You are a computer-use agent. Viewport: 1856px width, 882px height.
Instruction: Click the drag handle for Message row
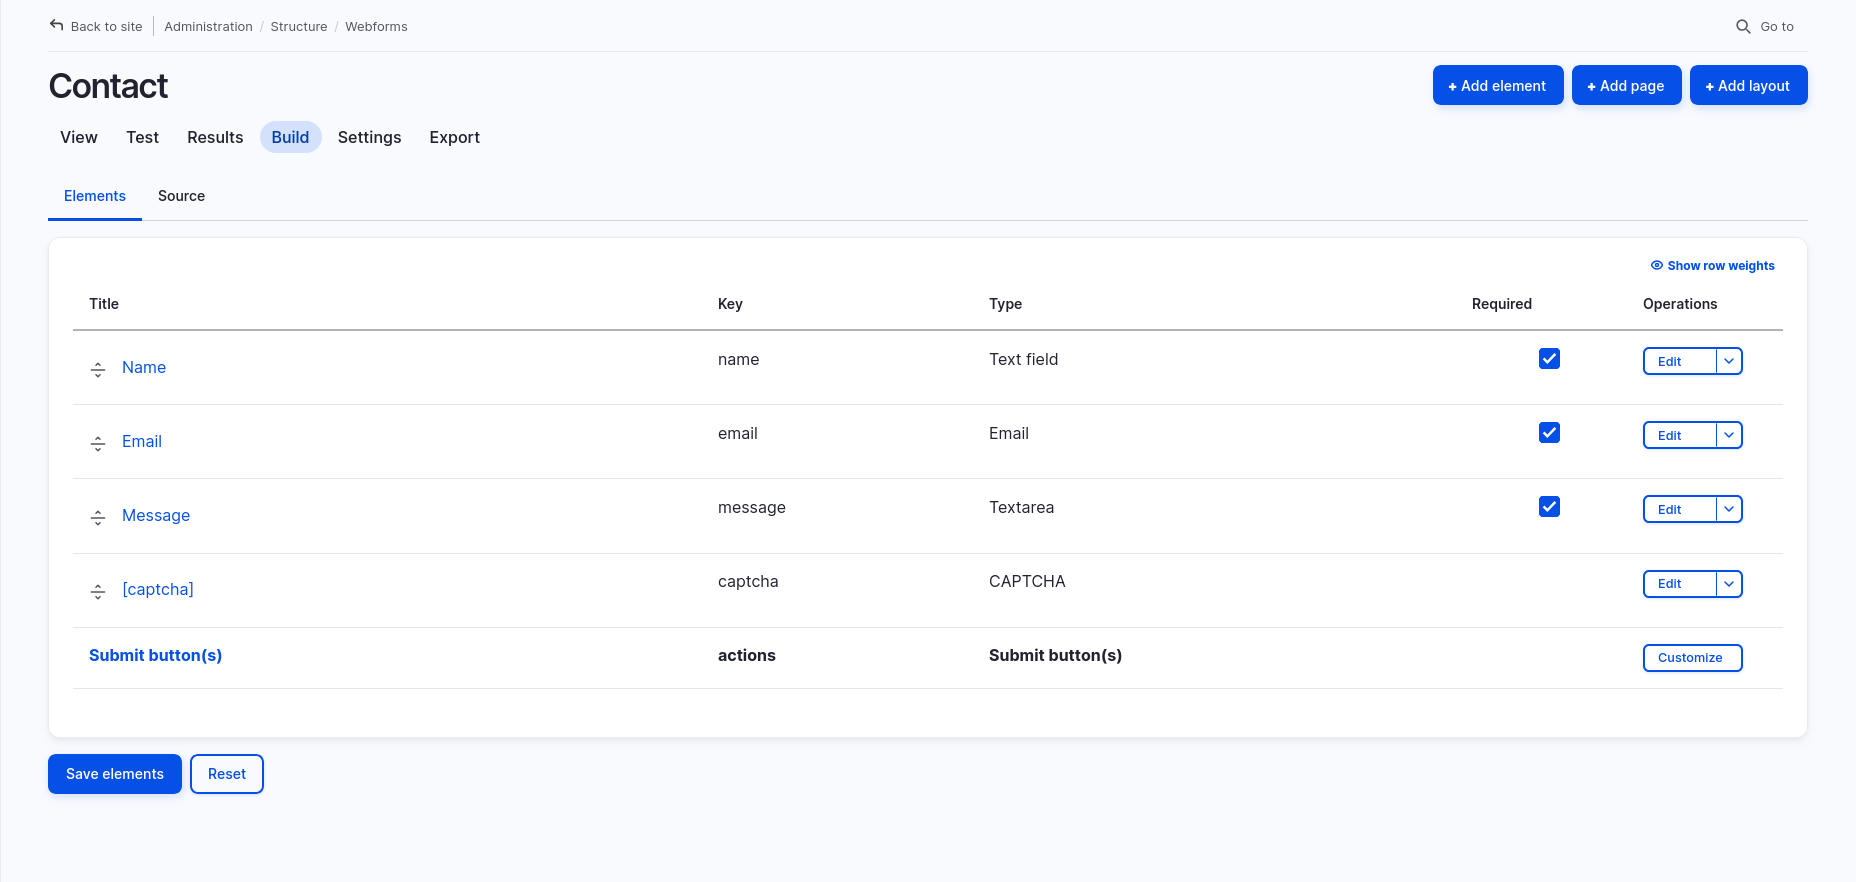[98, 518]
